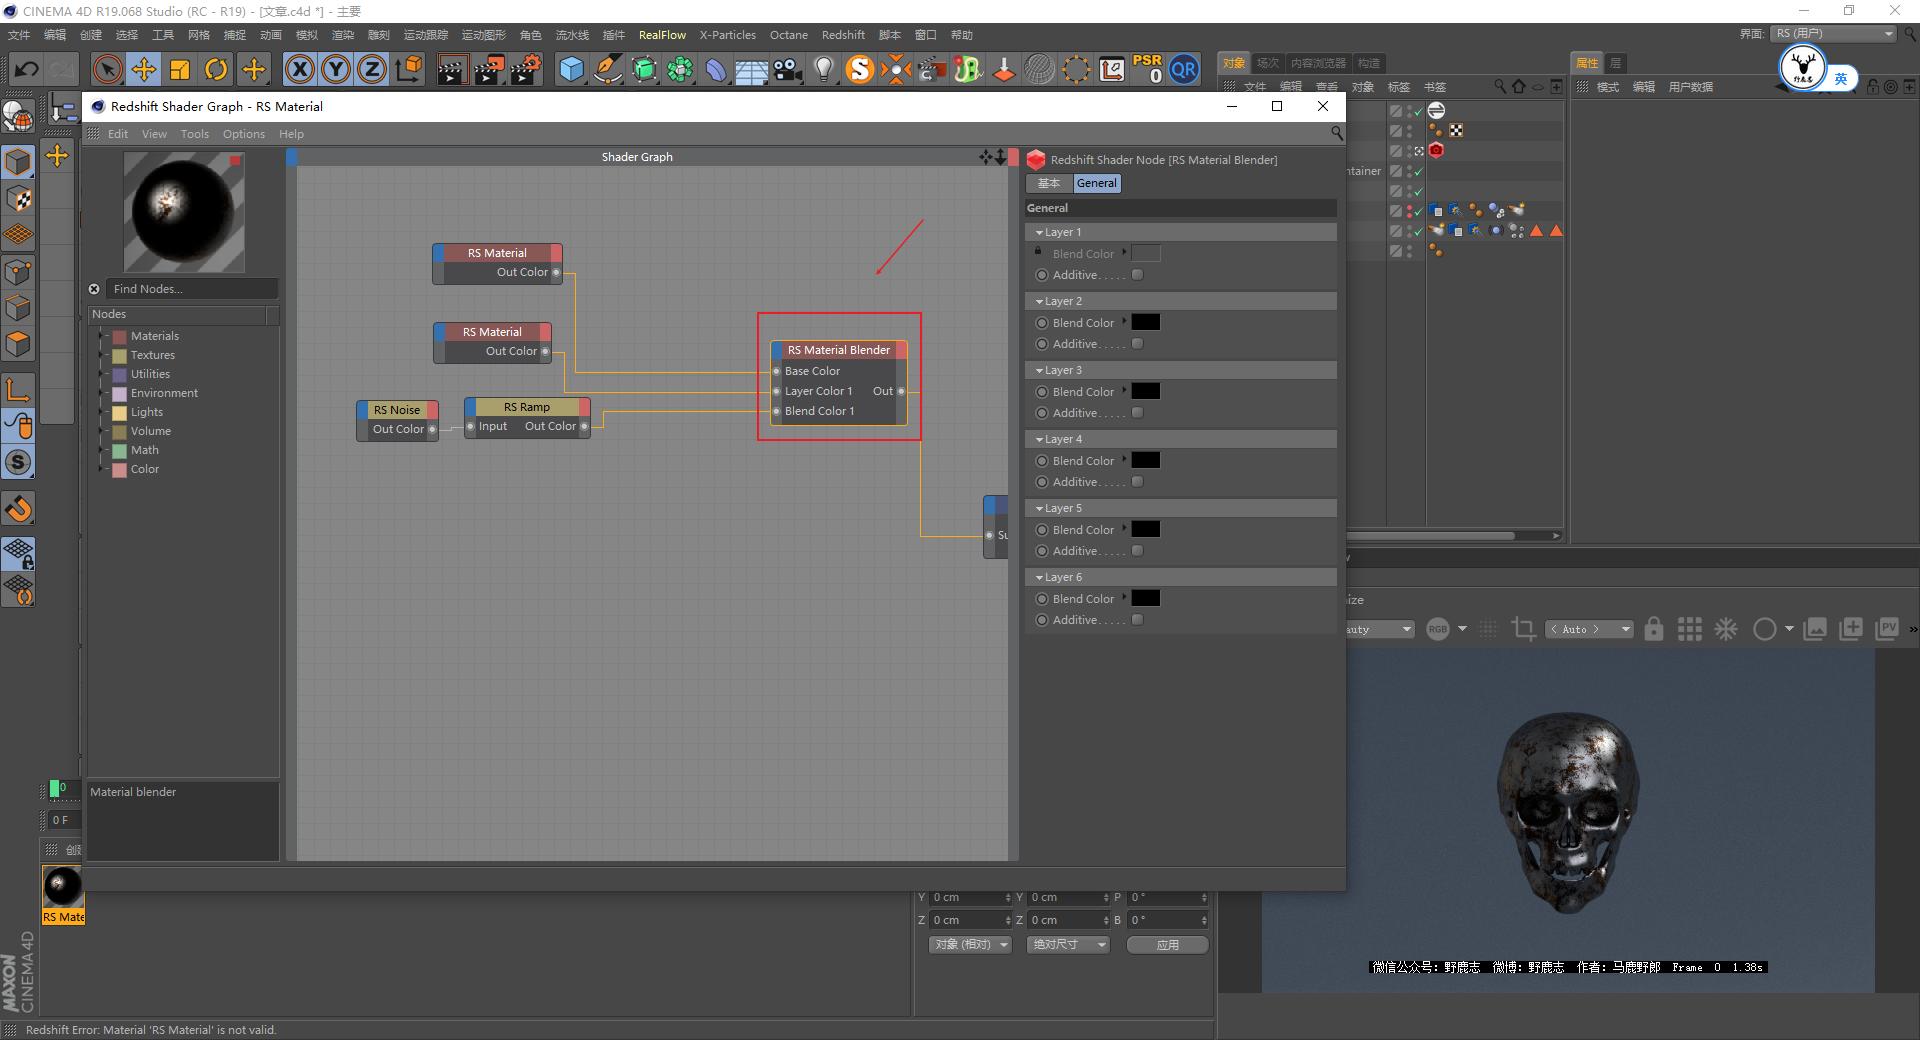Click the 绝对尺寸 button
Image resolution: width=1920 pixels, height=1040 pixels.
(1066, 944)
